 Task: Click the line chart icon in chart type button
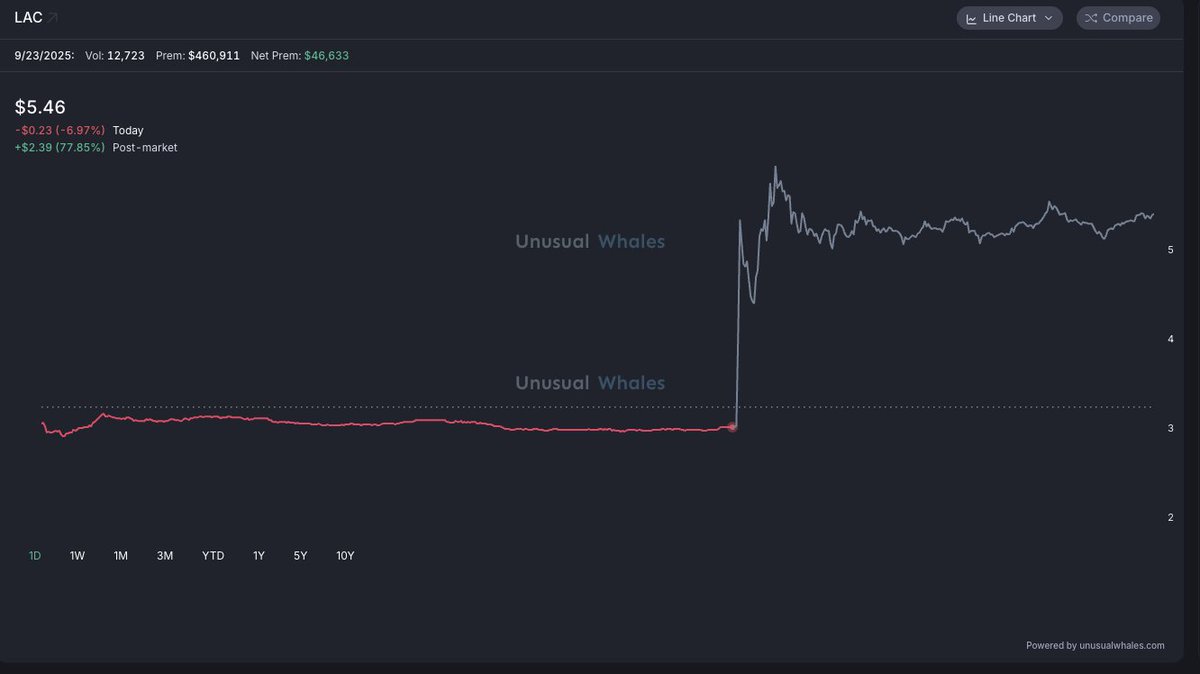pyautogui.click(x=971, y=18)
